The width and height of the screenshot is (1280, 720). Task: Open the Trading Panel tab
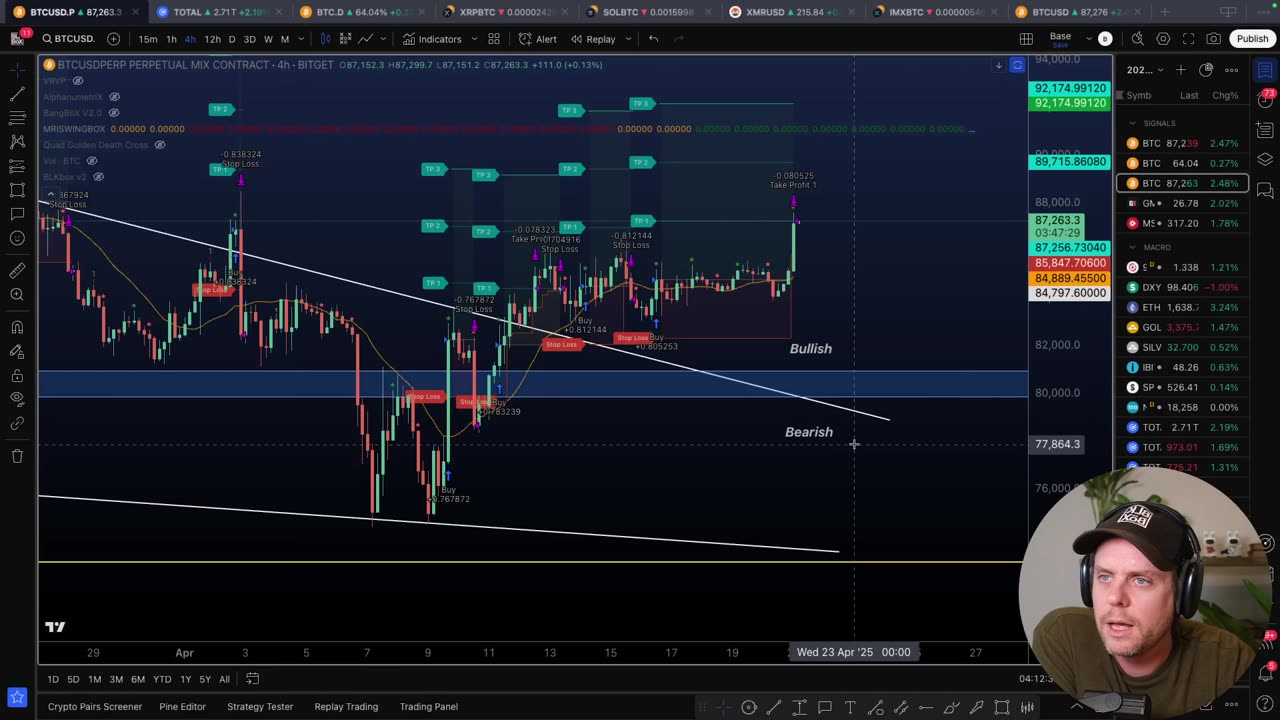tap(429, 707)
